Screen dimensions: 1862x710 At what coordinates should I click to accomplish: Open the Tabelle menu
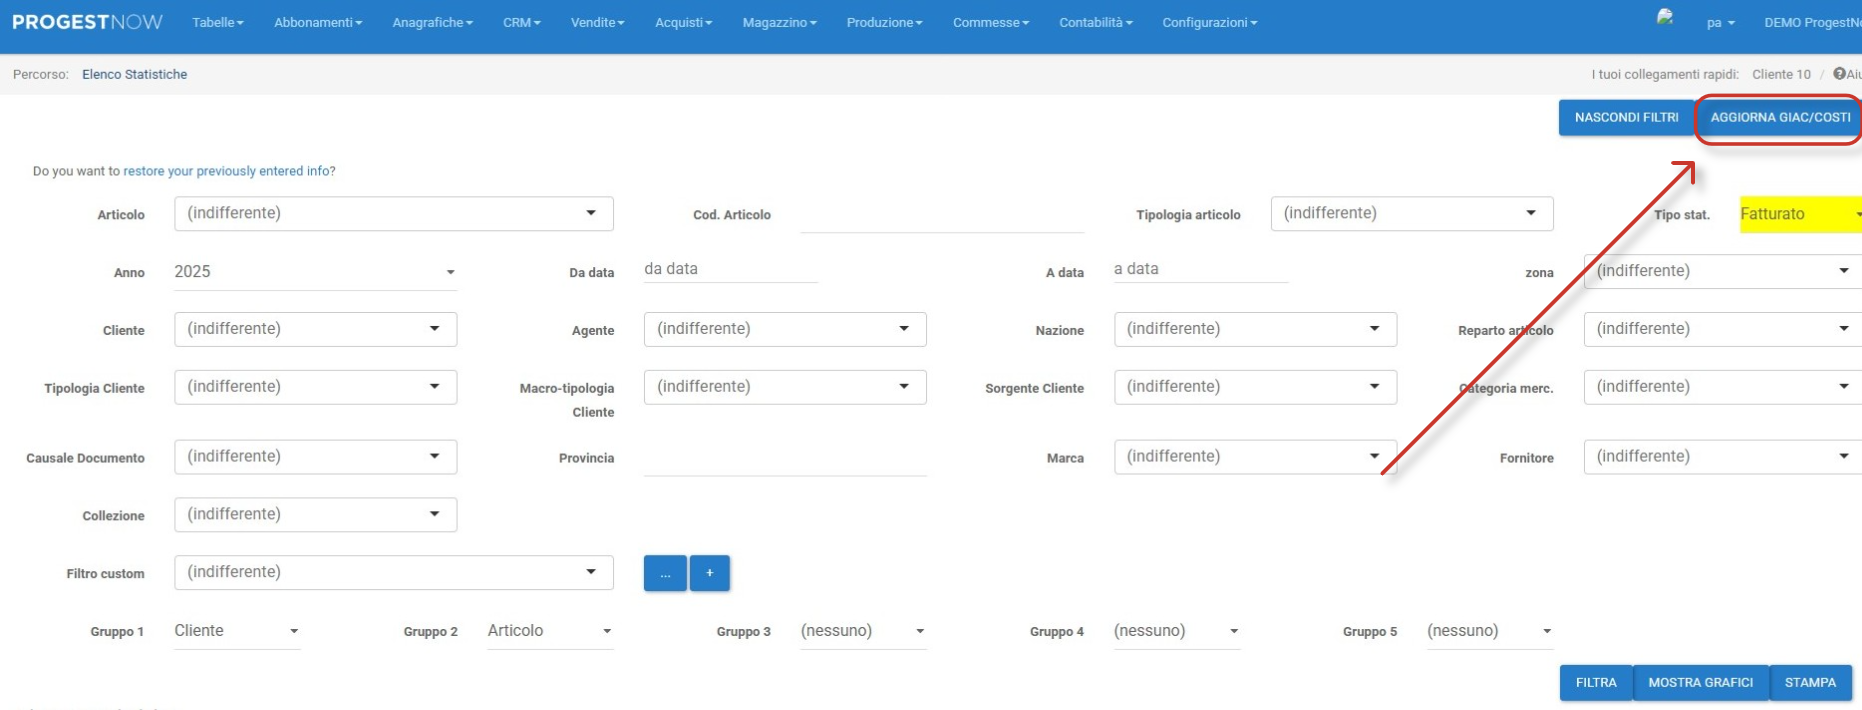coord(217,22)
